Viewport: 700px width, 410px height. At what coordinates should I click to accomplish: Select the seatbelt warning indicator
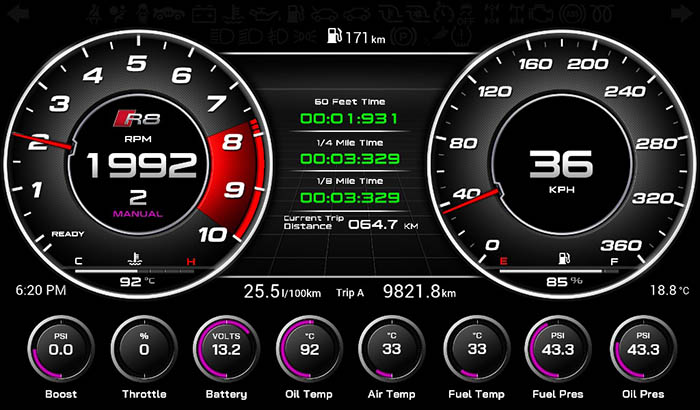pyautogui.click(x=95, y=14)
